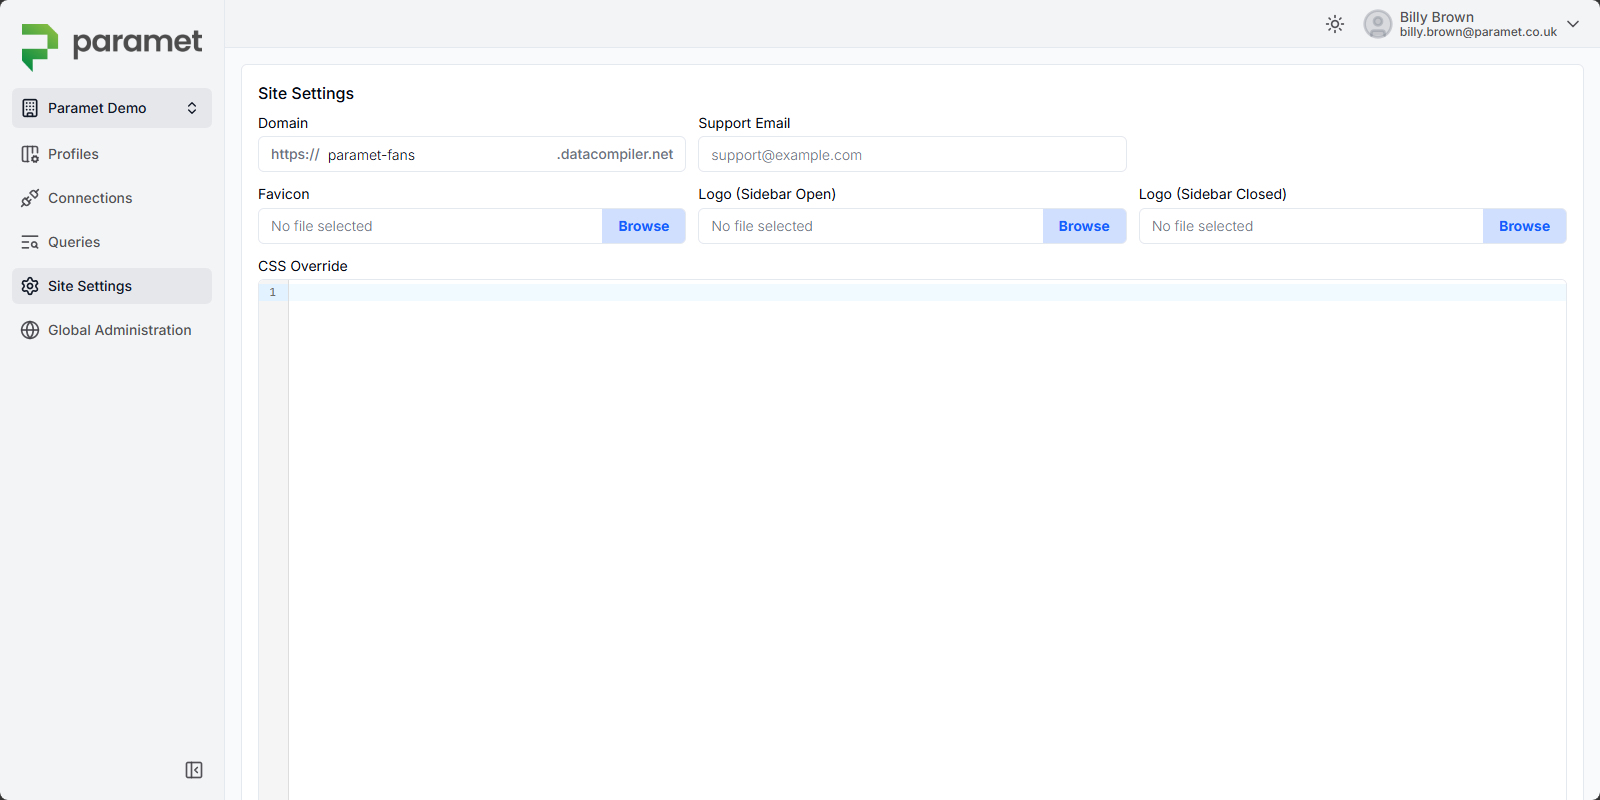The image size is (1600, 800).
Task: Click the Profiles icon in the sidebar
Action: click(x=30, y=154)
